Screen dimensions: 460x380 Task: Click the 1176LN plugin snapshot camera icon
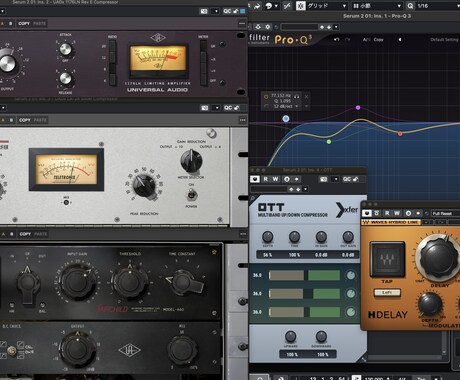(x=204, y=11)
